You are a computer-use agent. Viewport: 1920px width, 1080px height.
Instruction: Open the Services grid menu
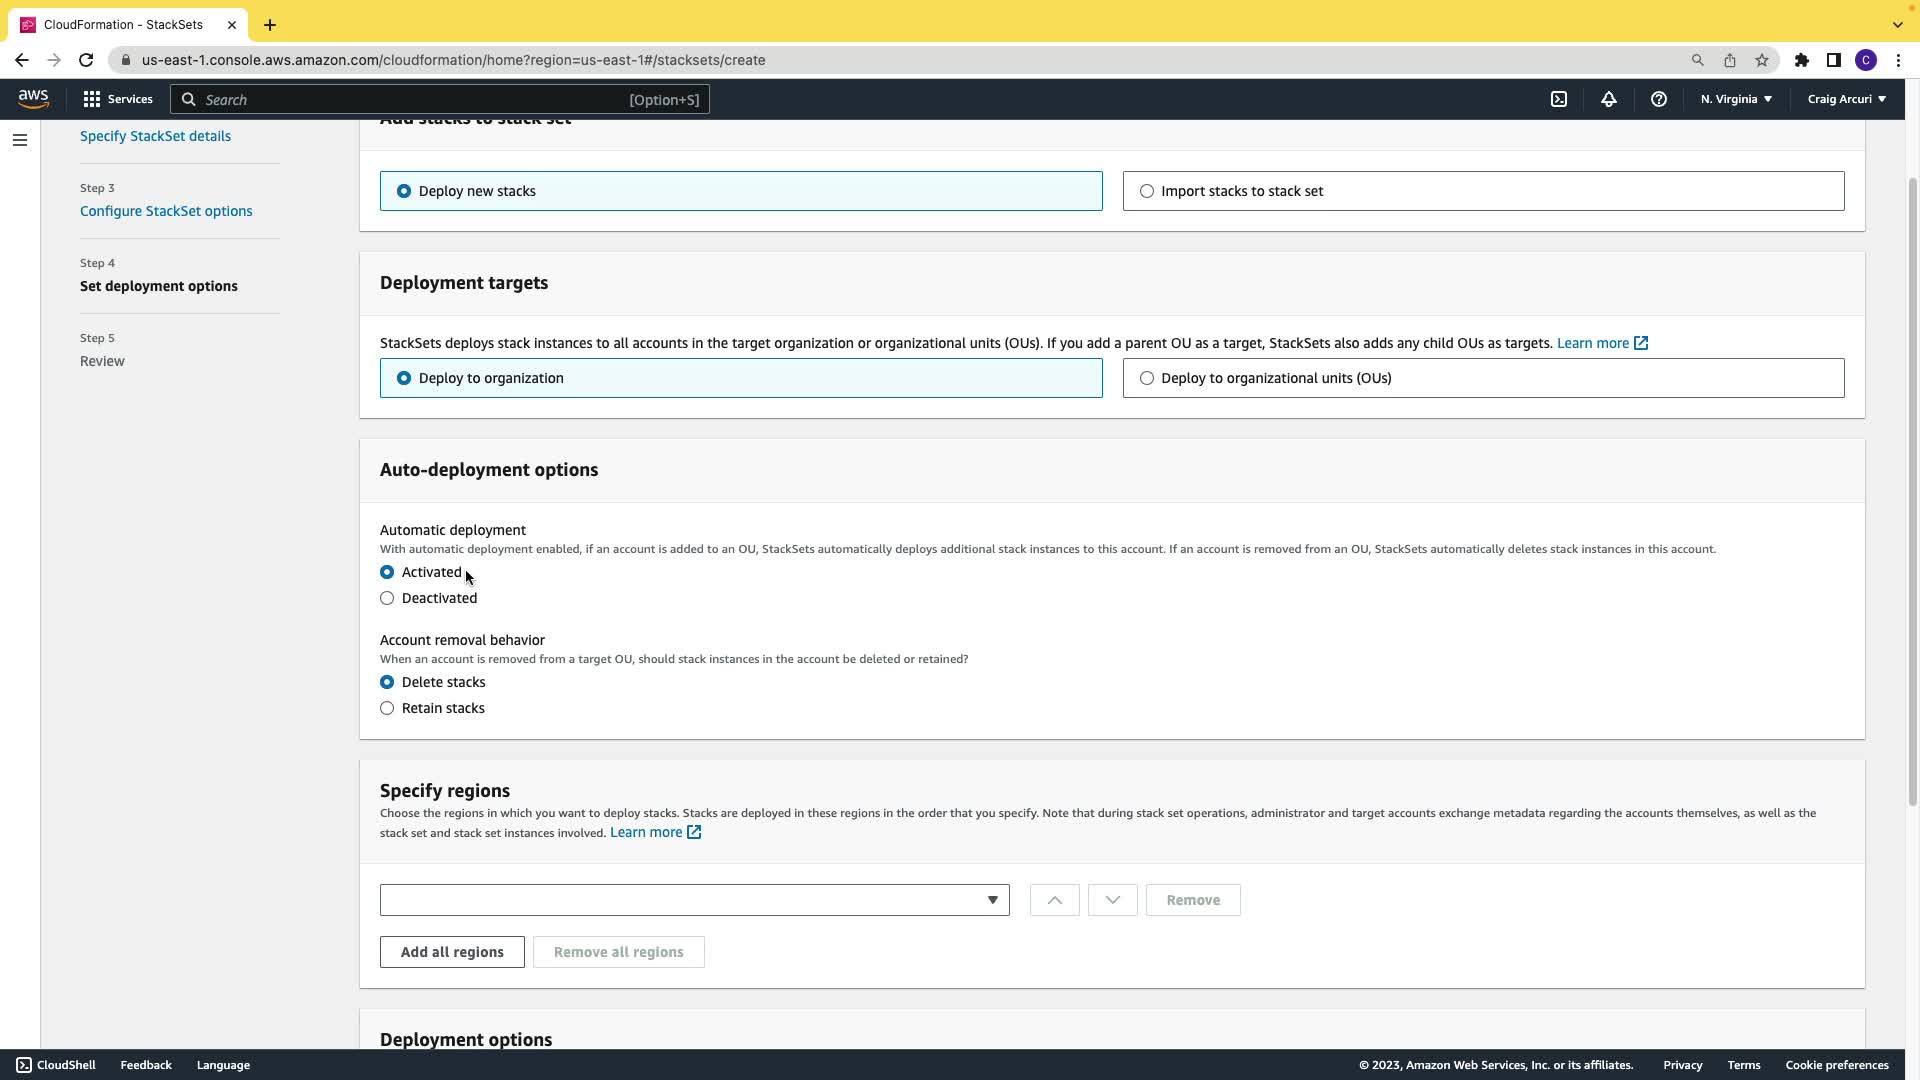click(118, 99)
